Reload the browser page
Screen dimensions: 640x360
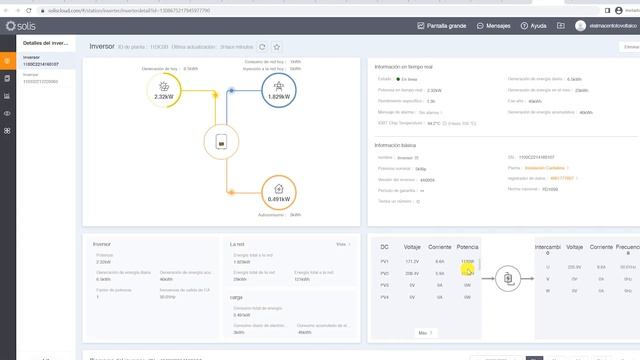29,11
